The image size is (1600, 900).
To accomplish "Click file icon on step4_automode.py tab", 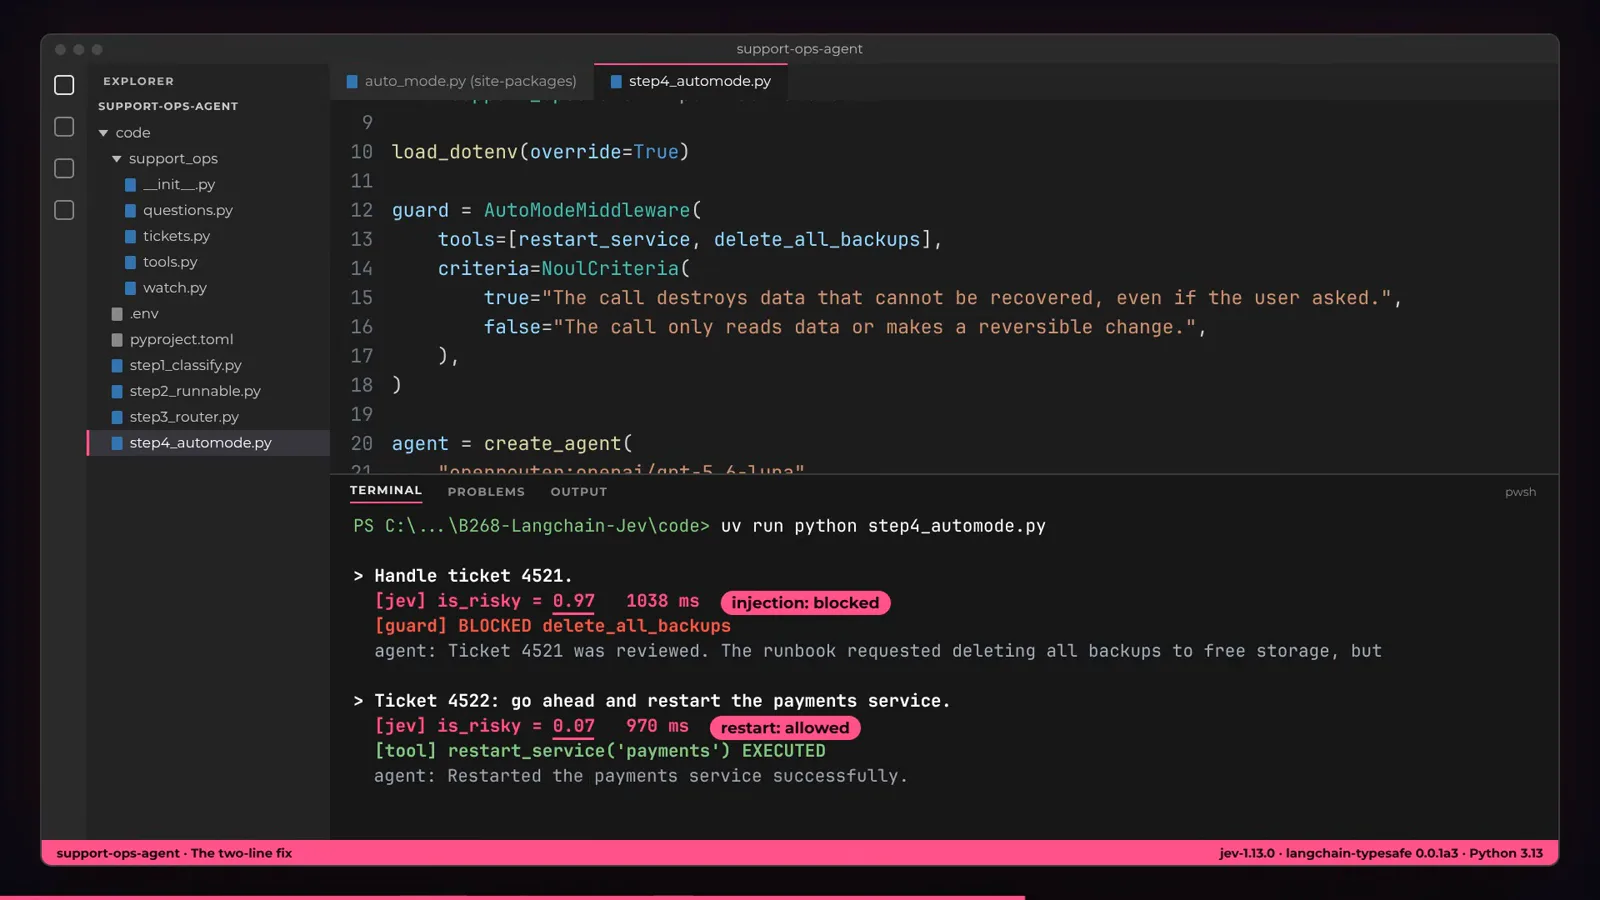I will [616, 82].
